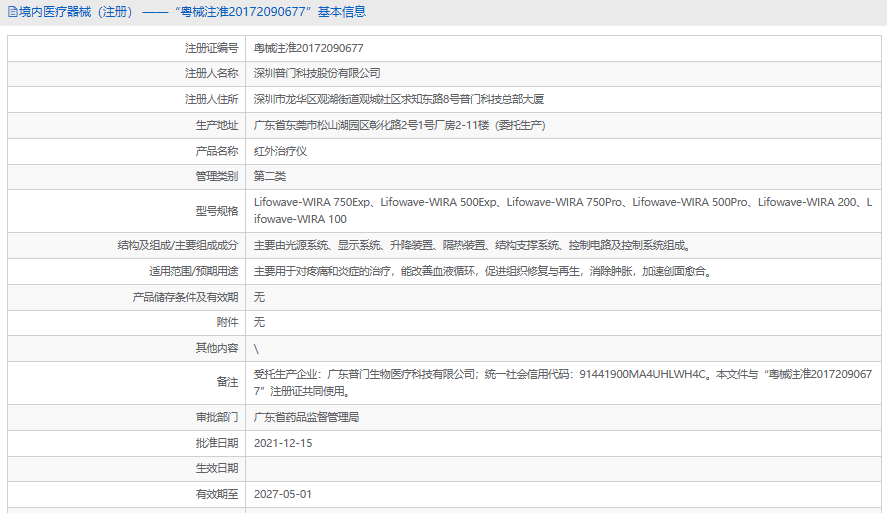The image size is (887, 513).
Task: Click the label 产品名称
Action: 217,151
